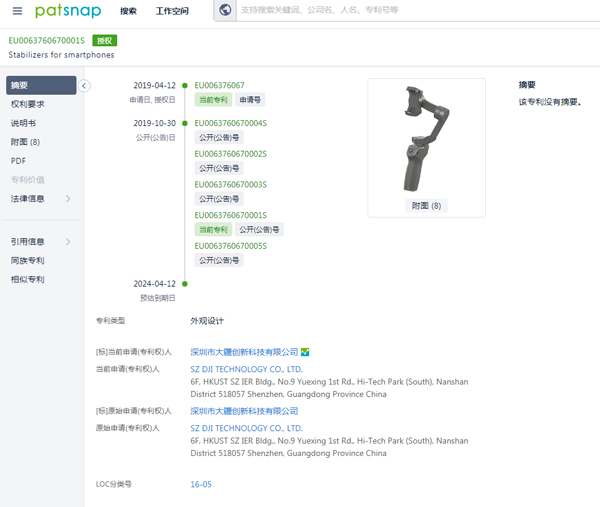Click the title Stabilizers for smartphones

pos(61,55)
